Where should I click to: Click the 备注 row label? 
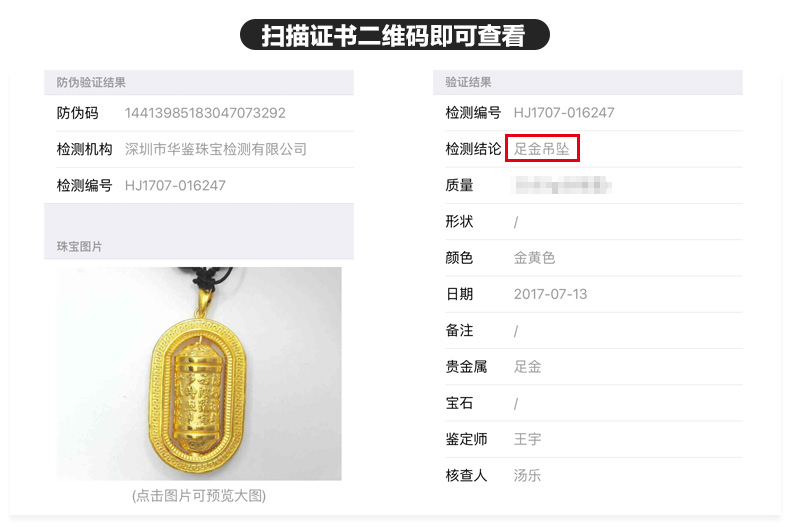pos(459,330)
